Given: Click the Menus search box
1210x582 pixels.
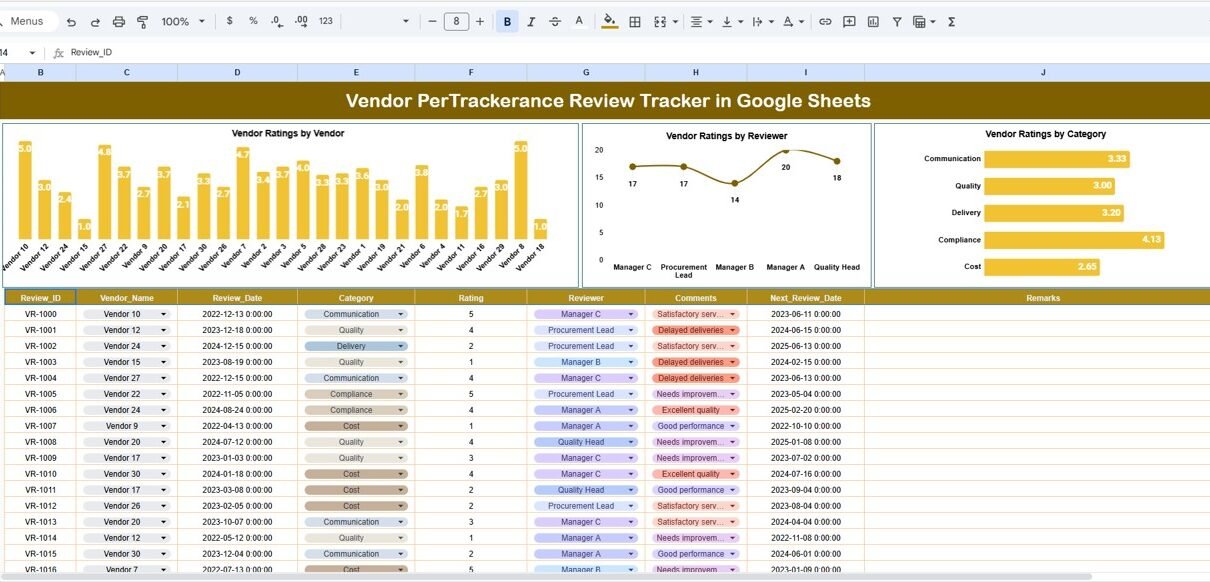Looking at the screenshot, I should (27, 21).
